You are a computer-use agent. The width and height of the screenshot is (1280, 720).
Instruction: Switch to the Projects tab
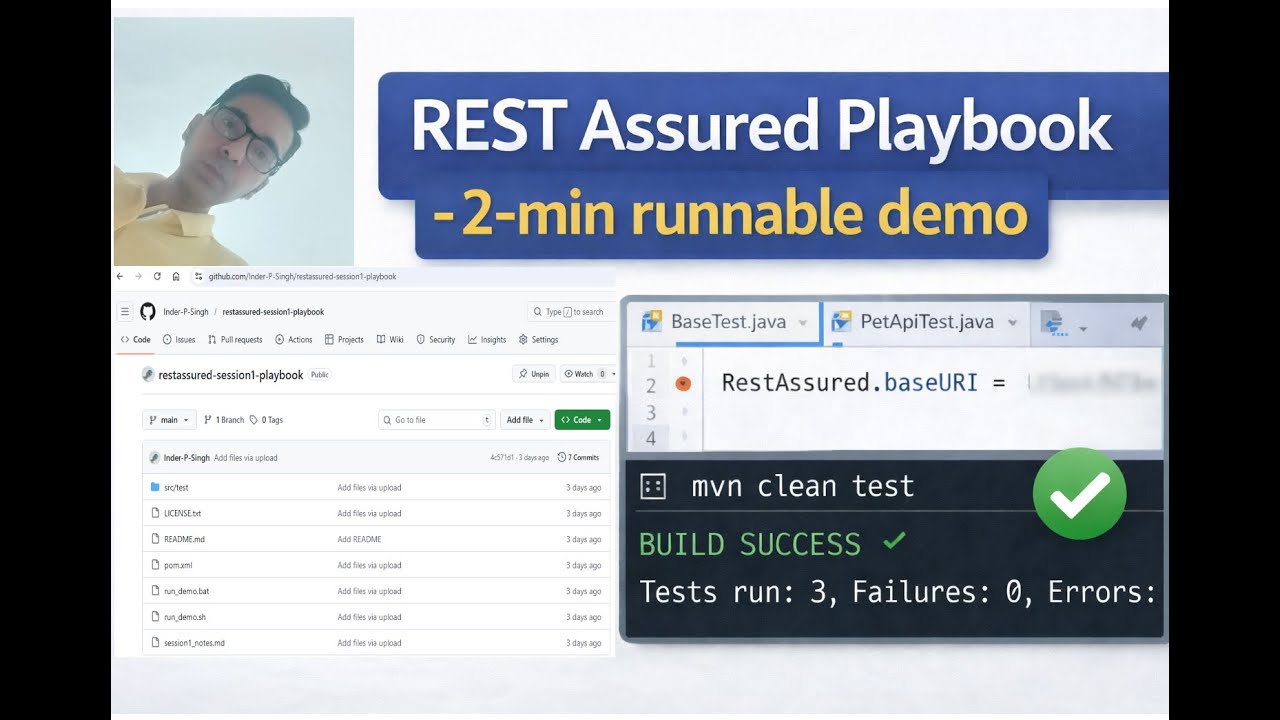pos(345,340)
